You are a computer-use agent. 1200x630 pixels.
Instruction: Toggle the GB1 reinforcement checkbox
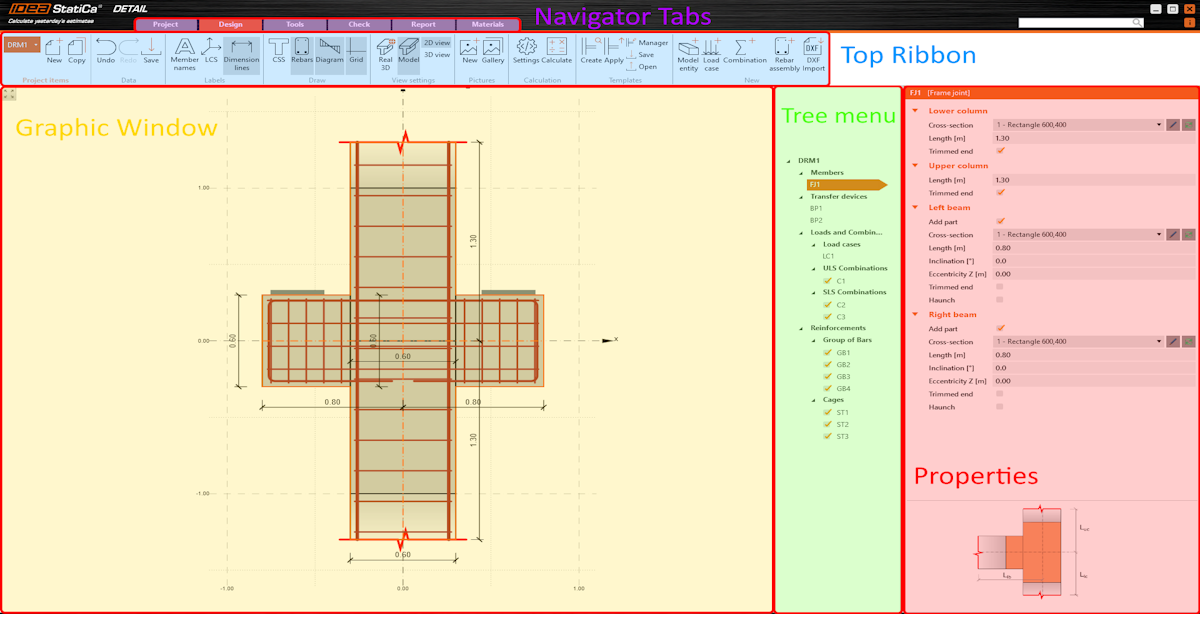(x=829, y=351)
